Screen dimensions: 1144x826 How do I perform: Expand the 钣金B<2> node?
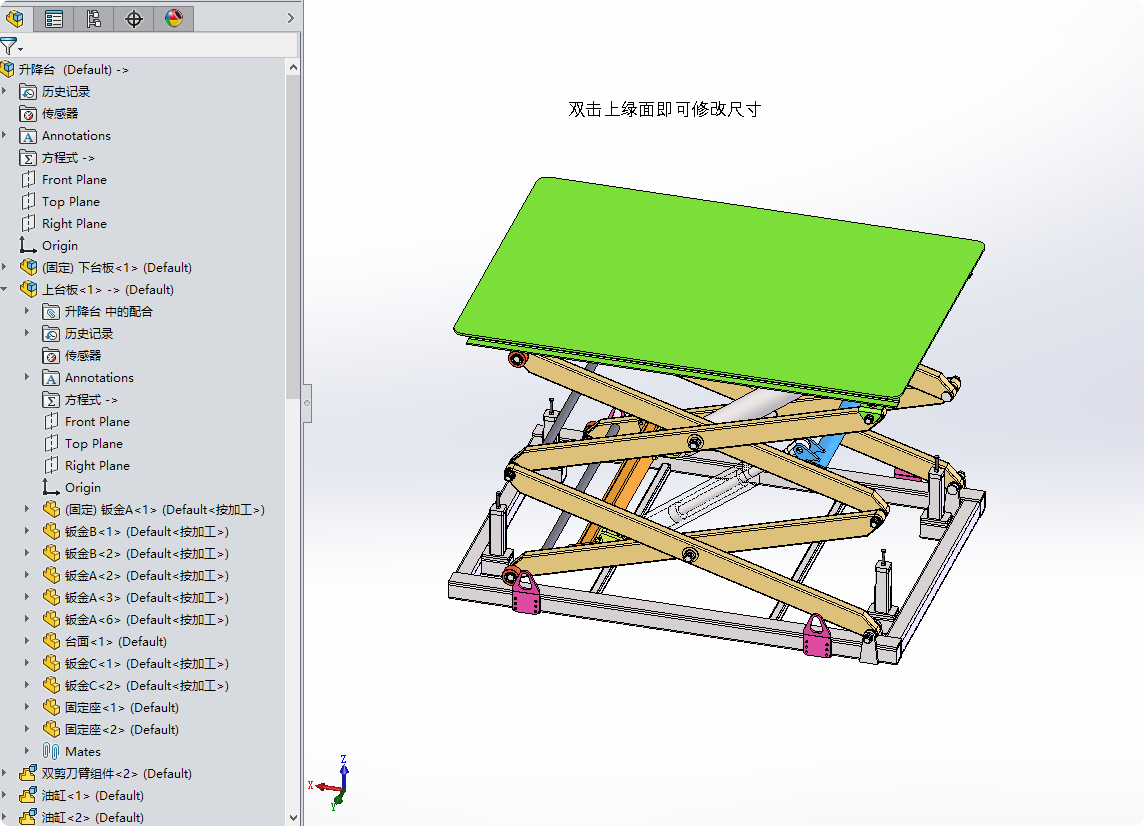(x=27, y=553)
